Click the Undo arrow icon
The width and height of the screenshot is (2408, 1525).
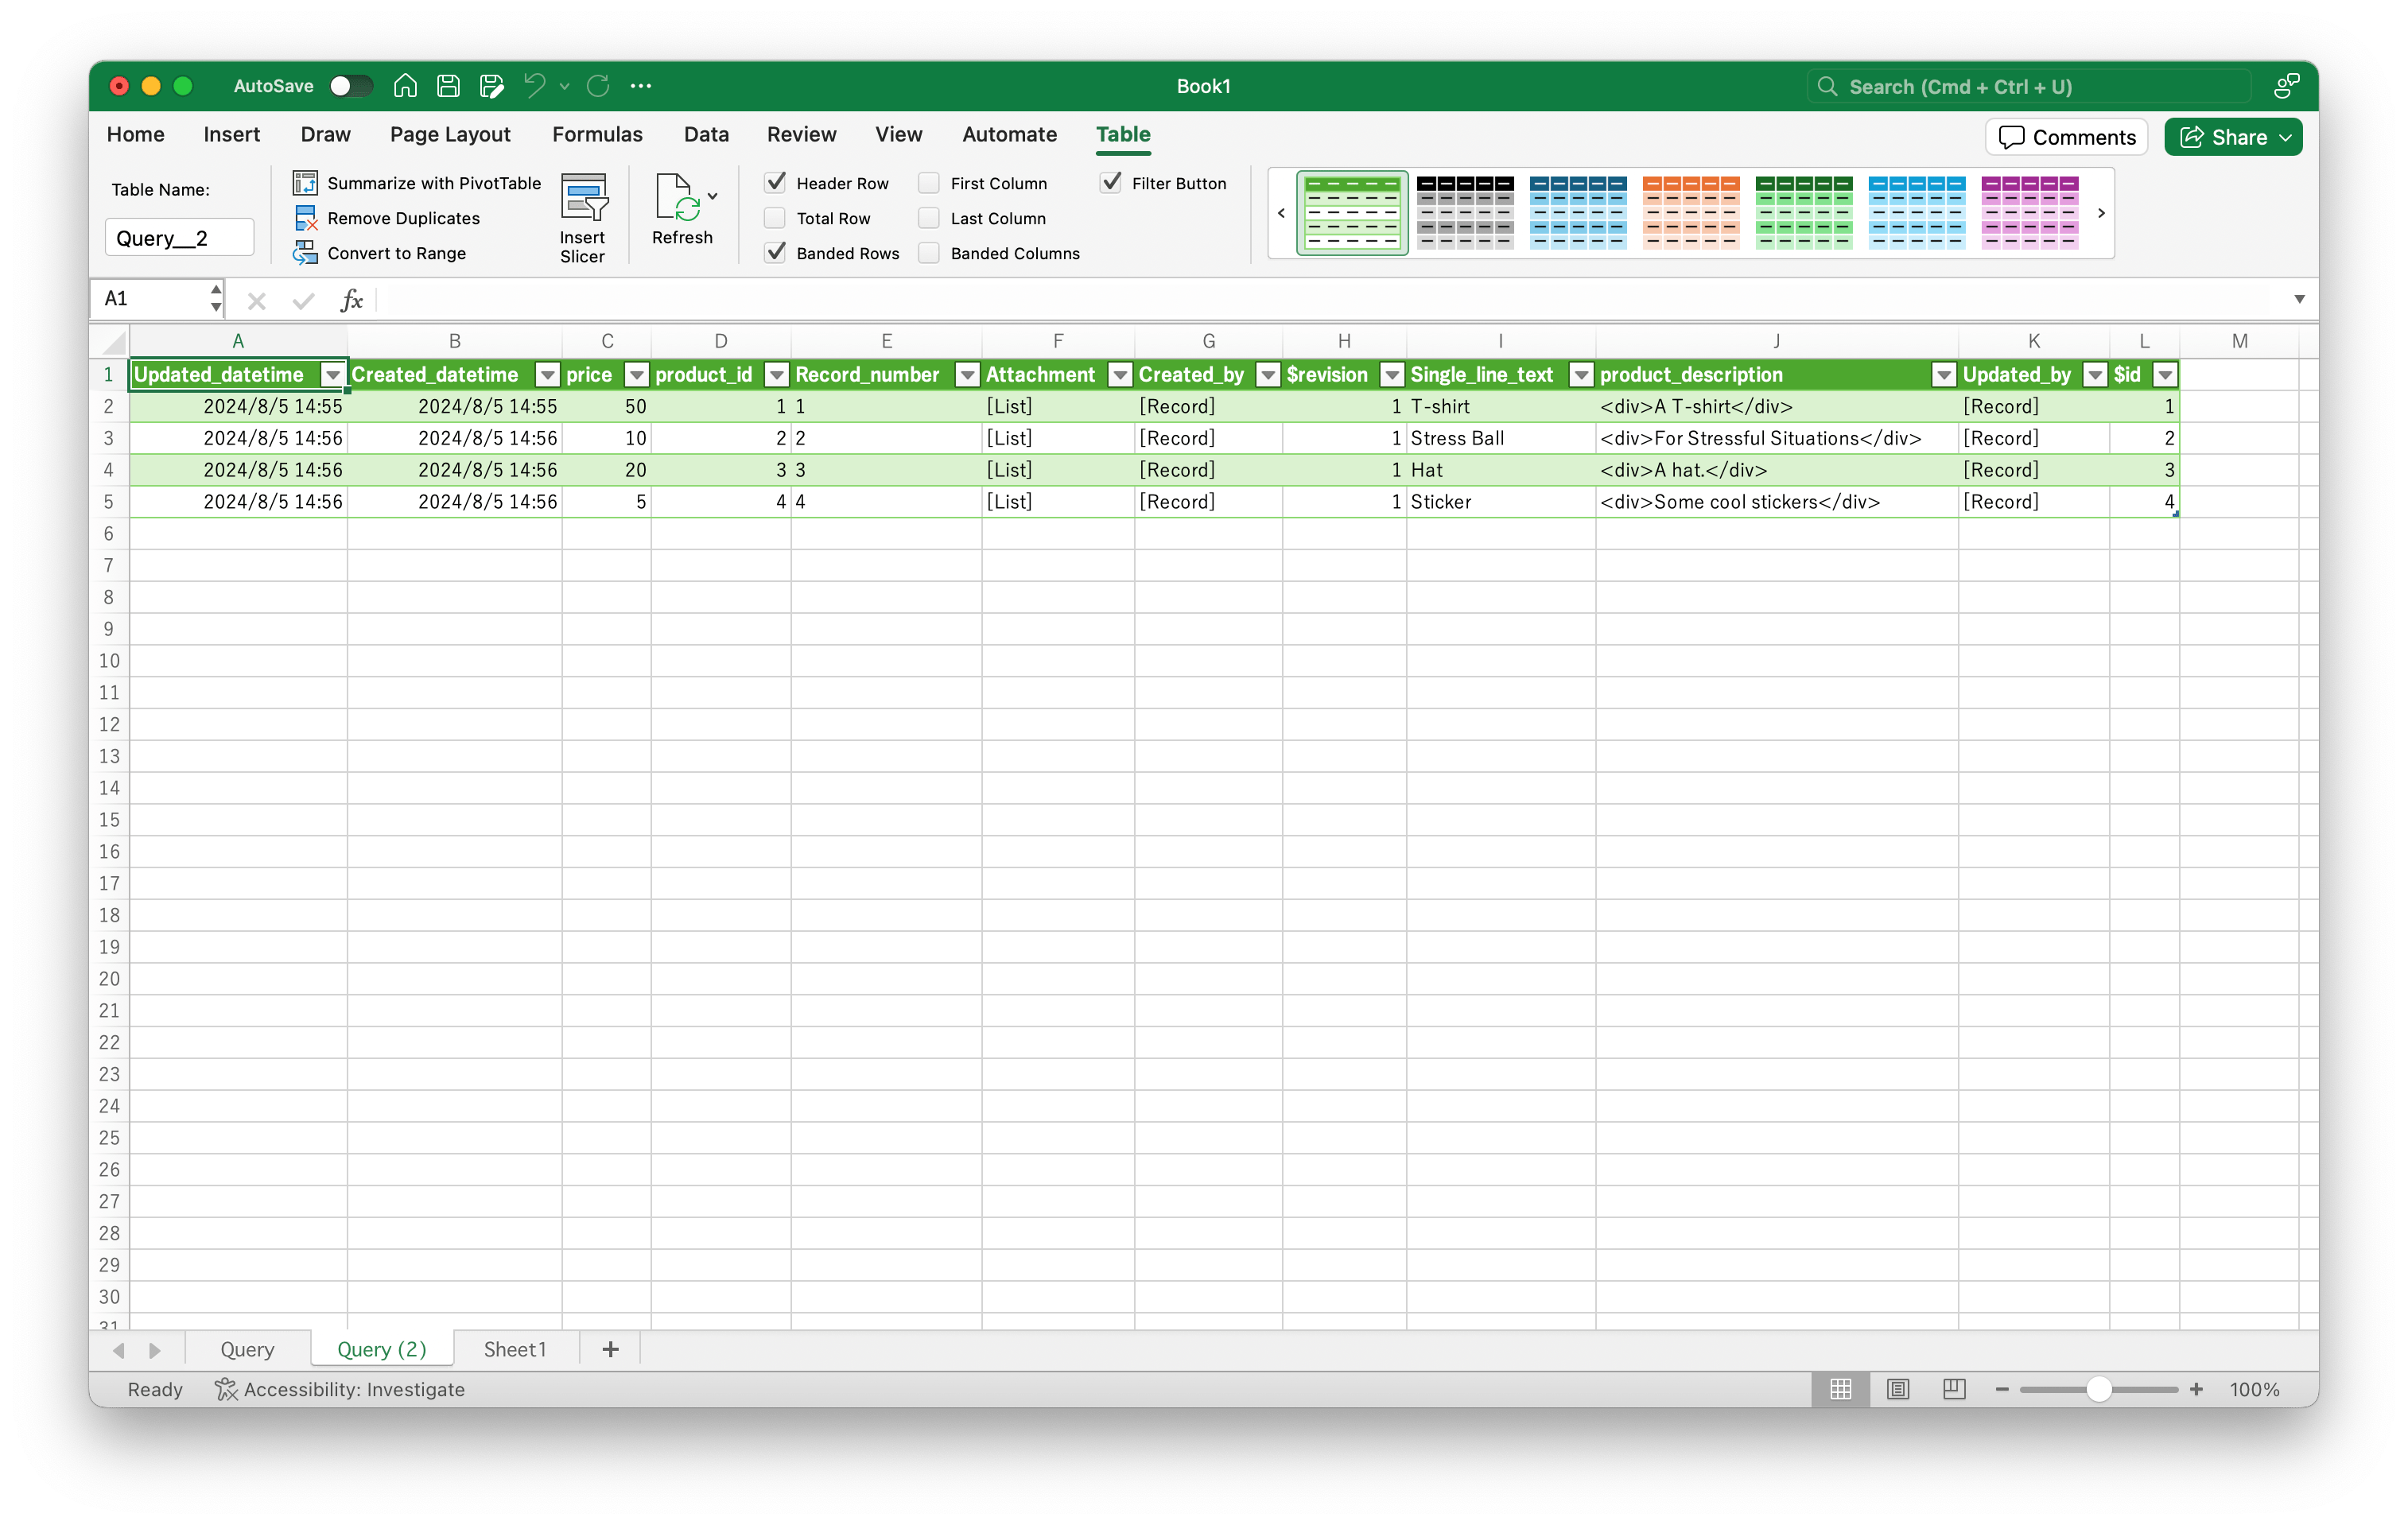[535, 86]
